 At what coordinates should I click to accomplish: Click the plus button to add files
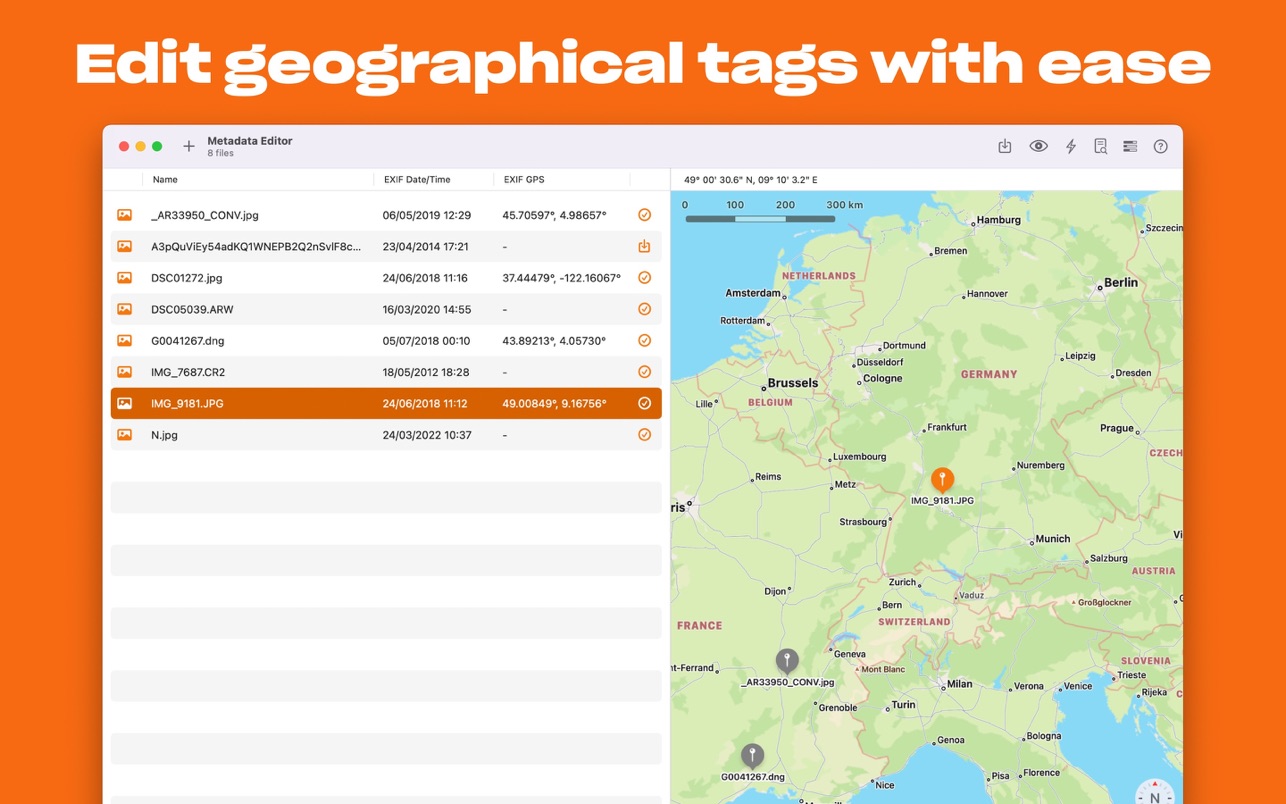188,147
